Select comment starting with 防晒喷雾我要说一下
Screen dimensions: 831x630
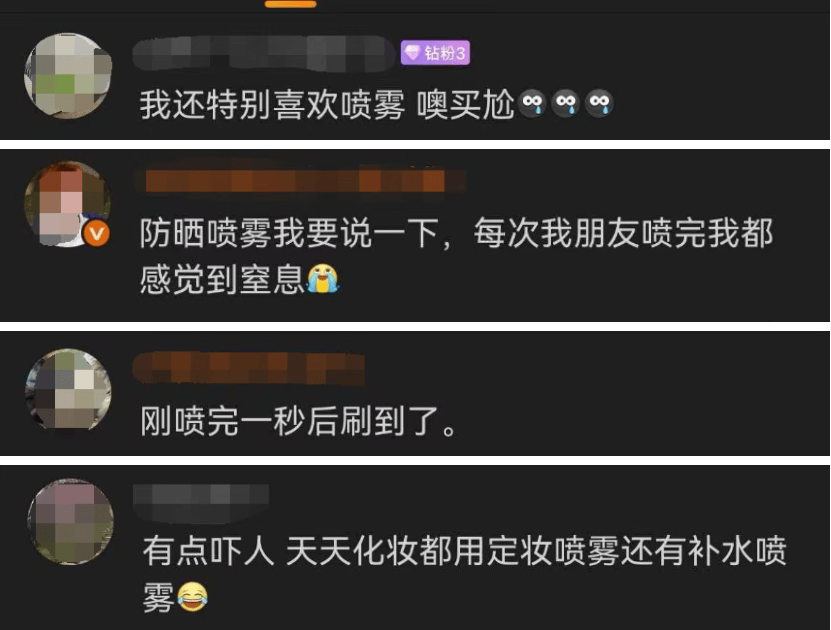[x=456, y=256]
